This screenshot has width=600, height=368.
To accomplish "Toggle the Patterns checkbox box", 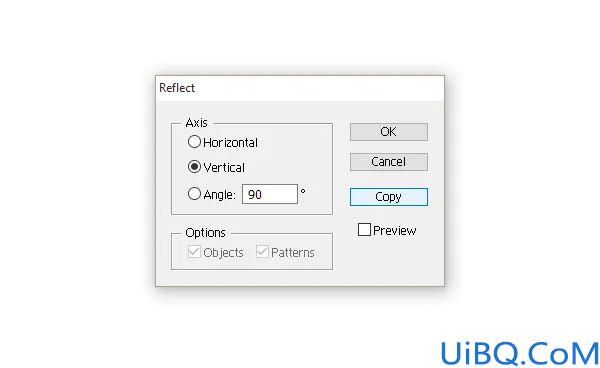I will 262,252.
